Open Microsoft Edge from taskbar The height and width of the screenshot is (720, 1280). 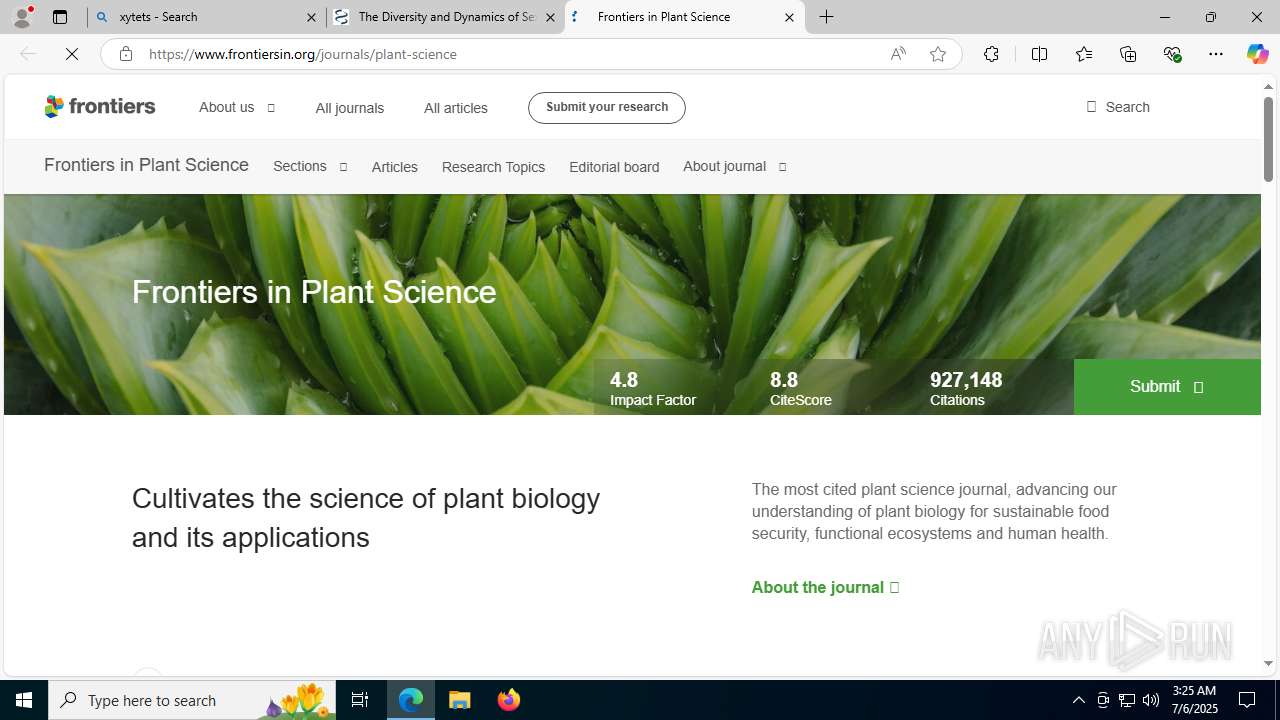click(x=411, y=700)
